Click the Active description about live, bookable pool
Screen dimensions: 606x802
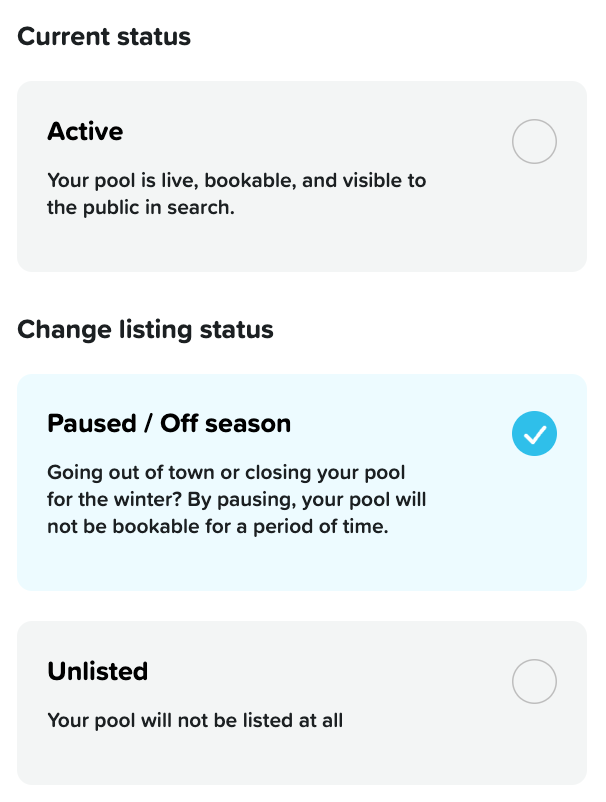(x=236, y=195)
